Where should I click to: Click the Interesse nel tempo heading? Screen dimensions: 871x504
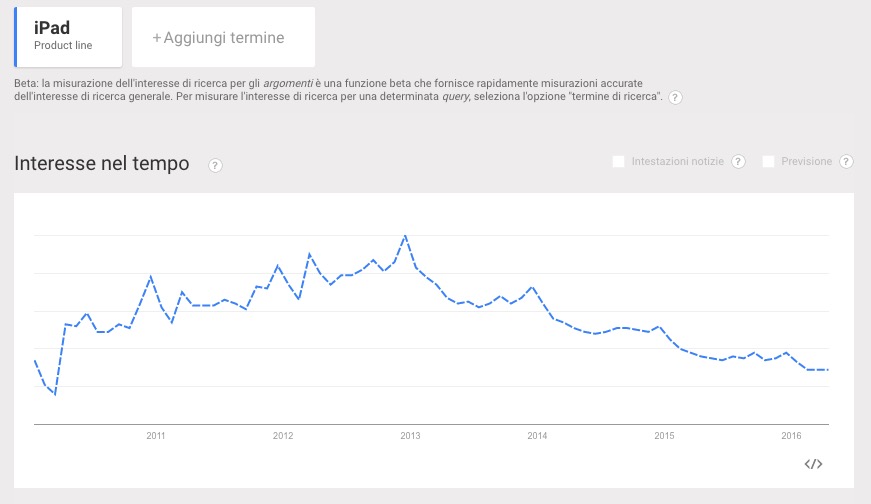tap(102, 164)
